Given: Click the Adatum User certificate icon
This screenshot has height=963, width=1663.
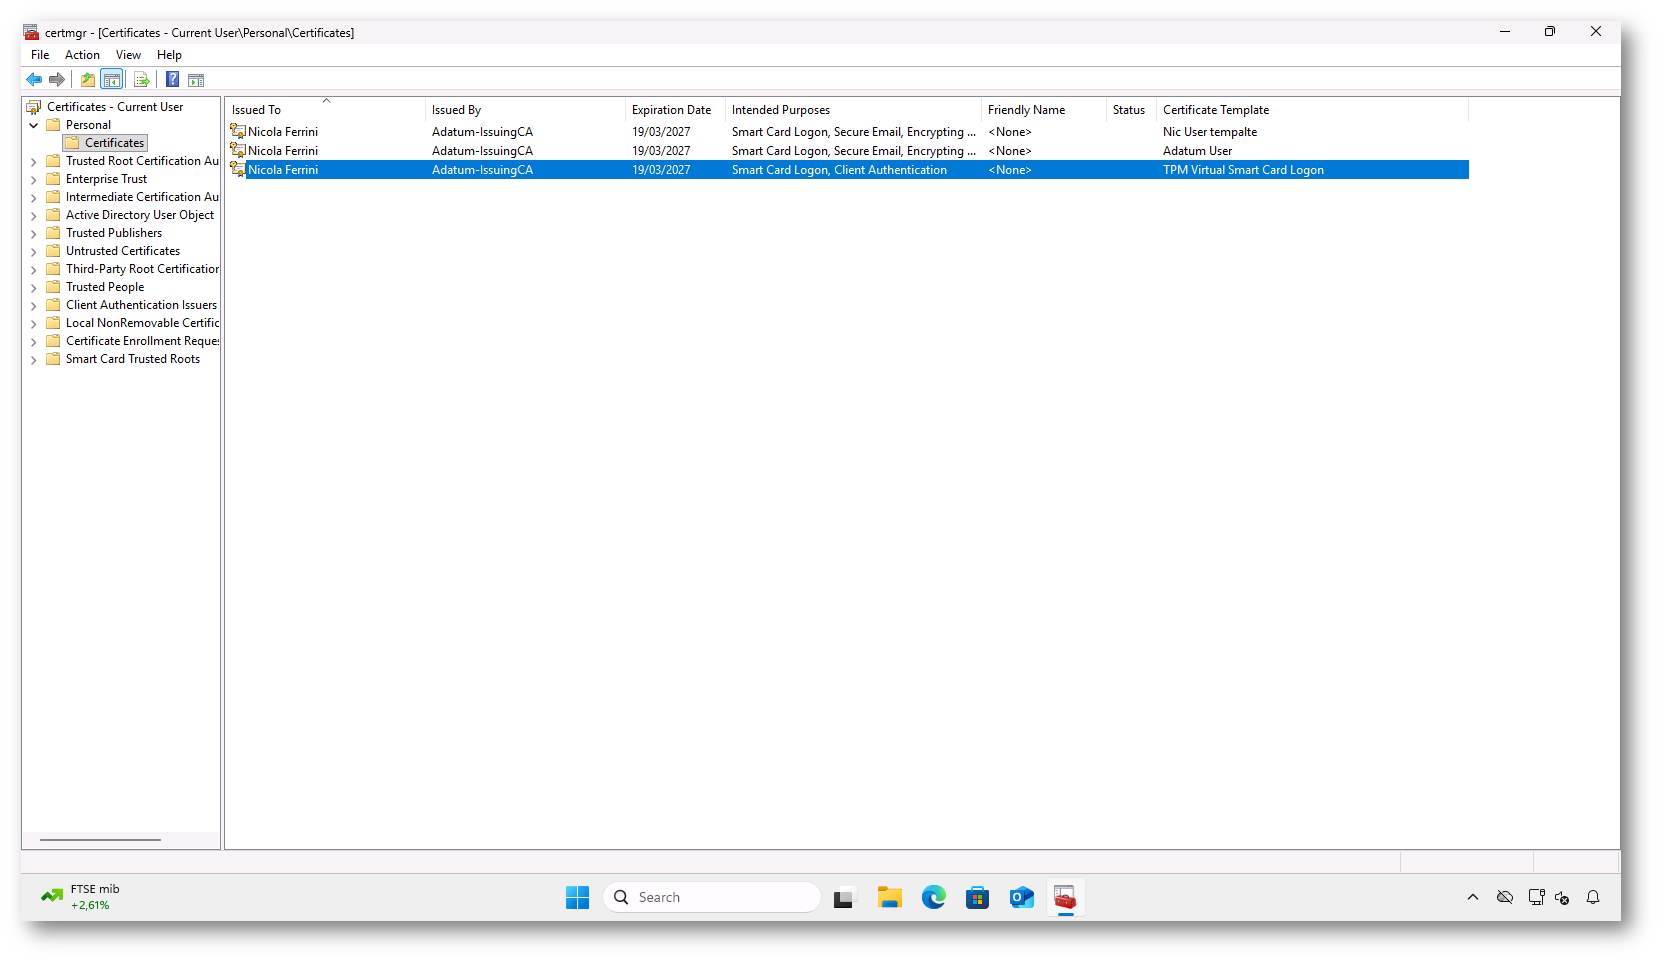Looking at the screenshot, I should coord(238,151).
